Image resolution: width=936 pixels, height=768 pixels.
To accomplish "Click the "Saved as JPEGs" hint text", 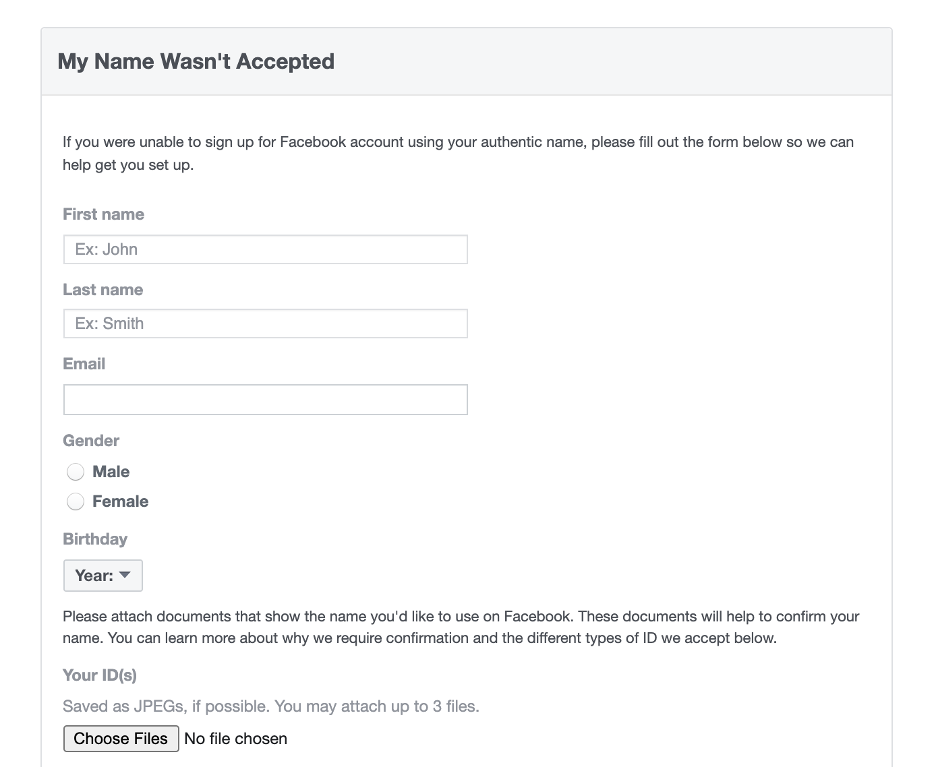I will click(x=271, y=706).
